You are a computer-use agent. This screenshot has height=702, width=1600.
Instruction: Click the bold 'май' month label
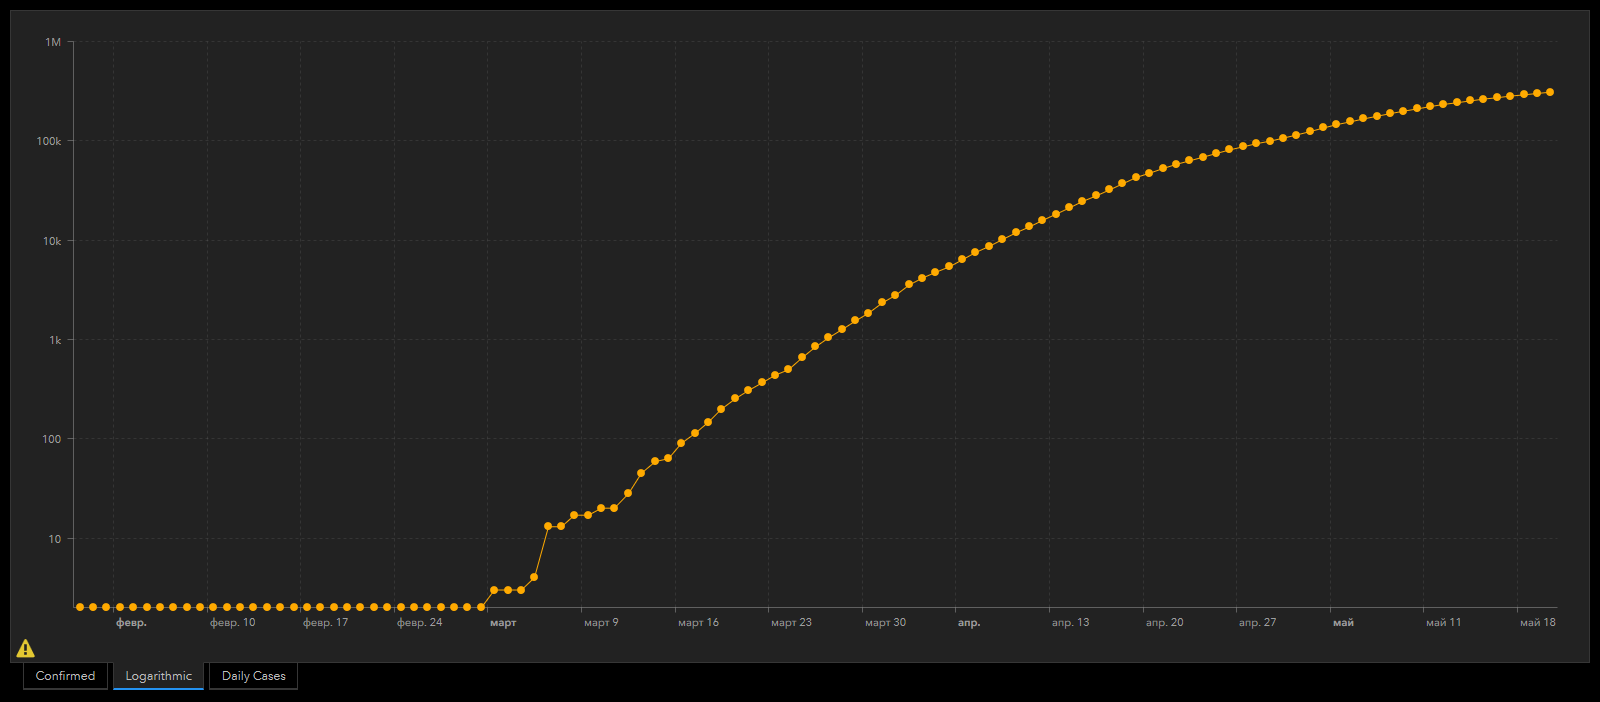(x=1343, y=622)
